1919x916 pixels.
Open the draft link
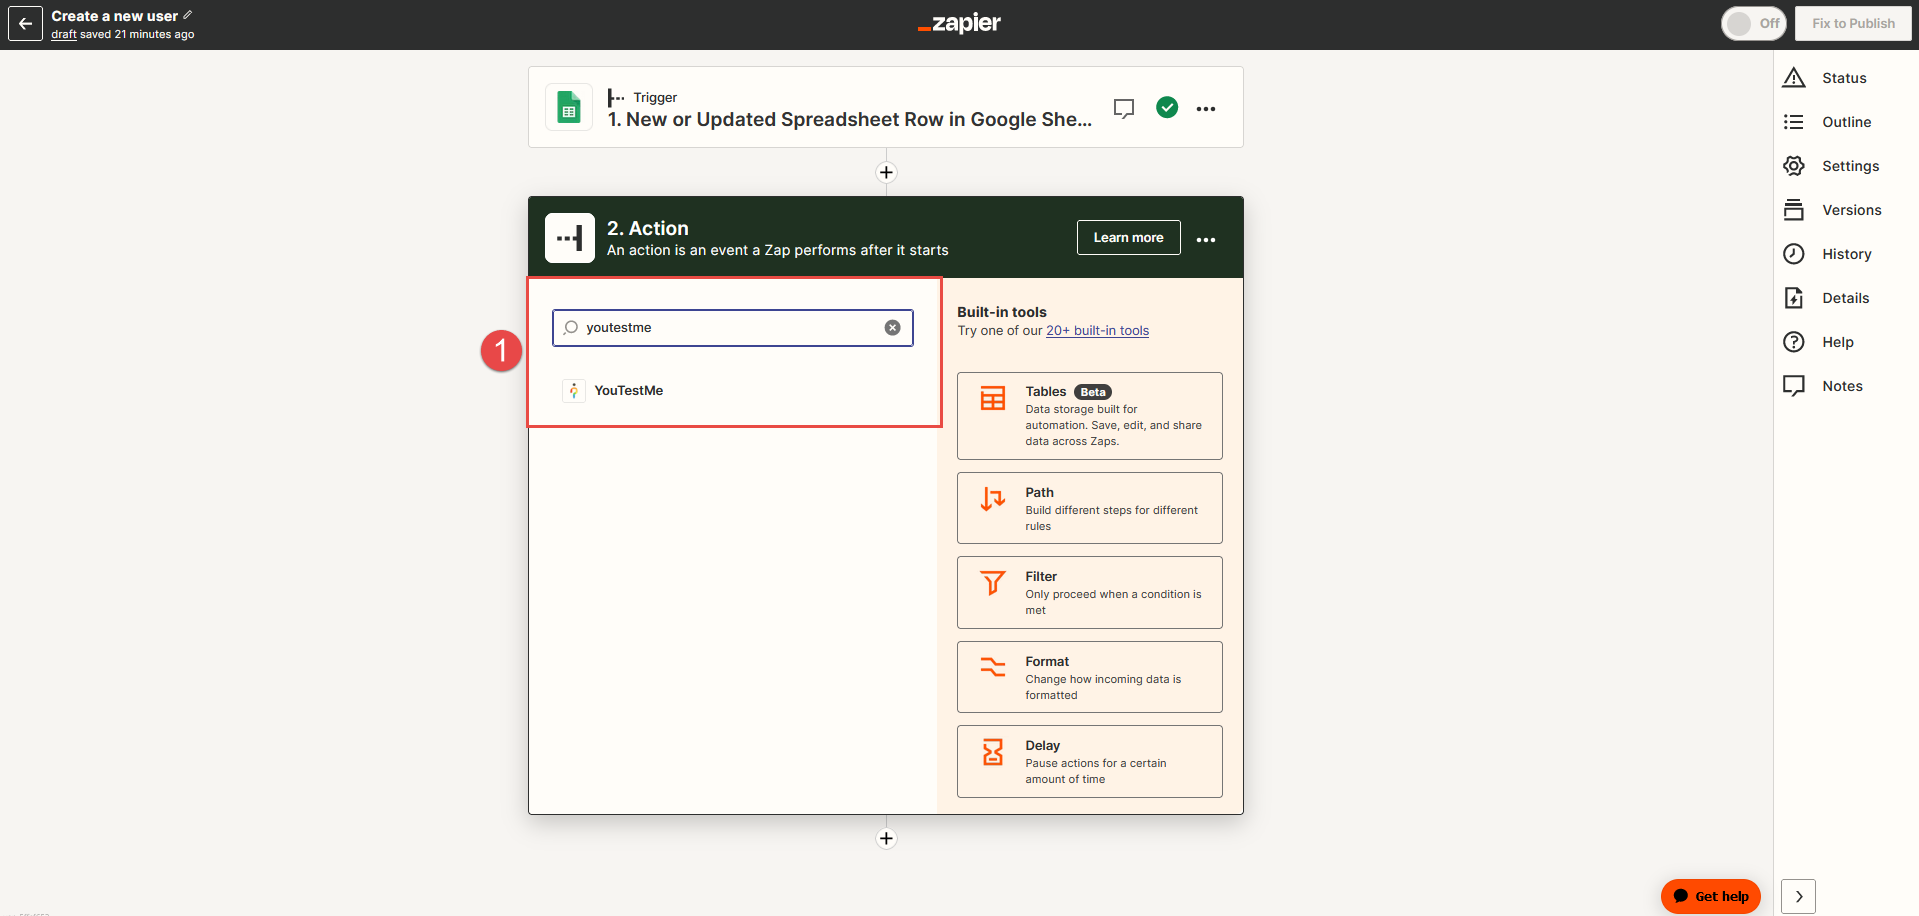[64, 34]
